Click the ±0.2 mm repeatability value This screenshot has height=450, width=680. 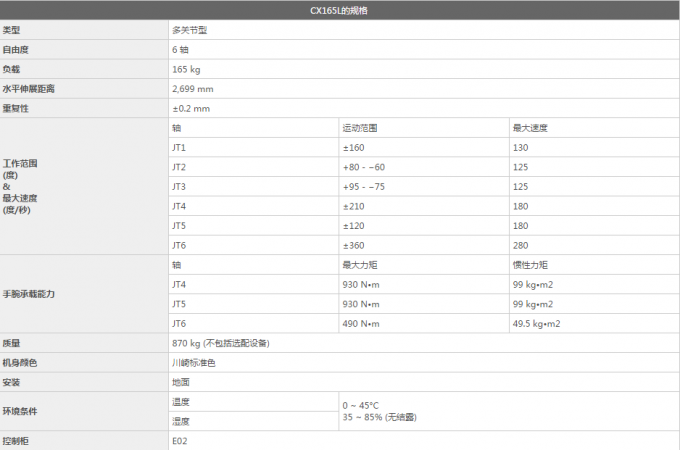(x=190, y=108)
